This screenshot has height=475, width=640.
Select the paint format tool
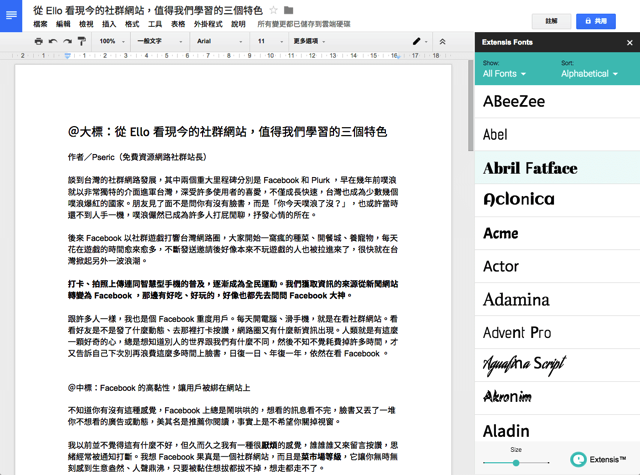(x=82, y=41)
